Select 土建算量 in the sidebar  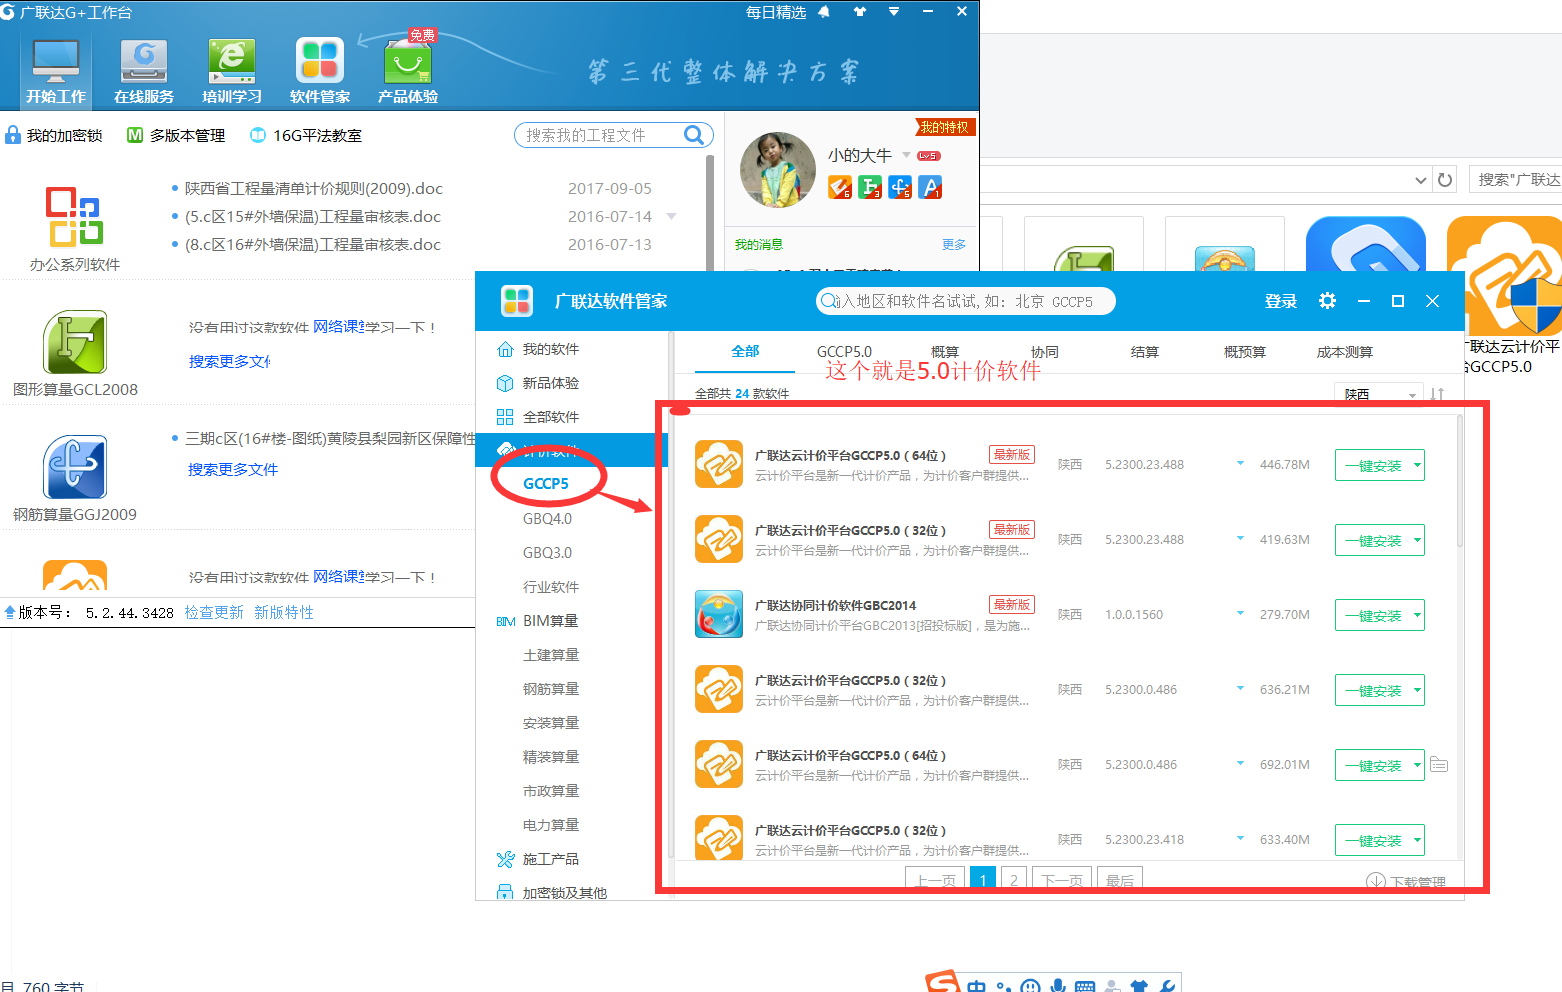point(551,655)
